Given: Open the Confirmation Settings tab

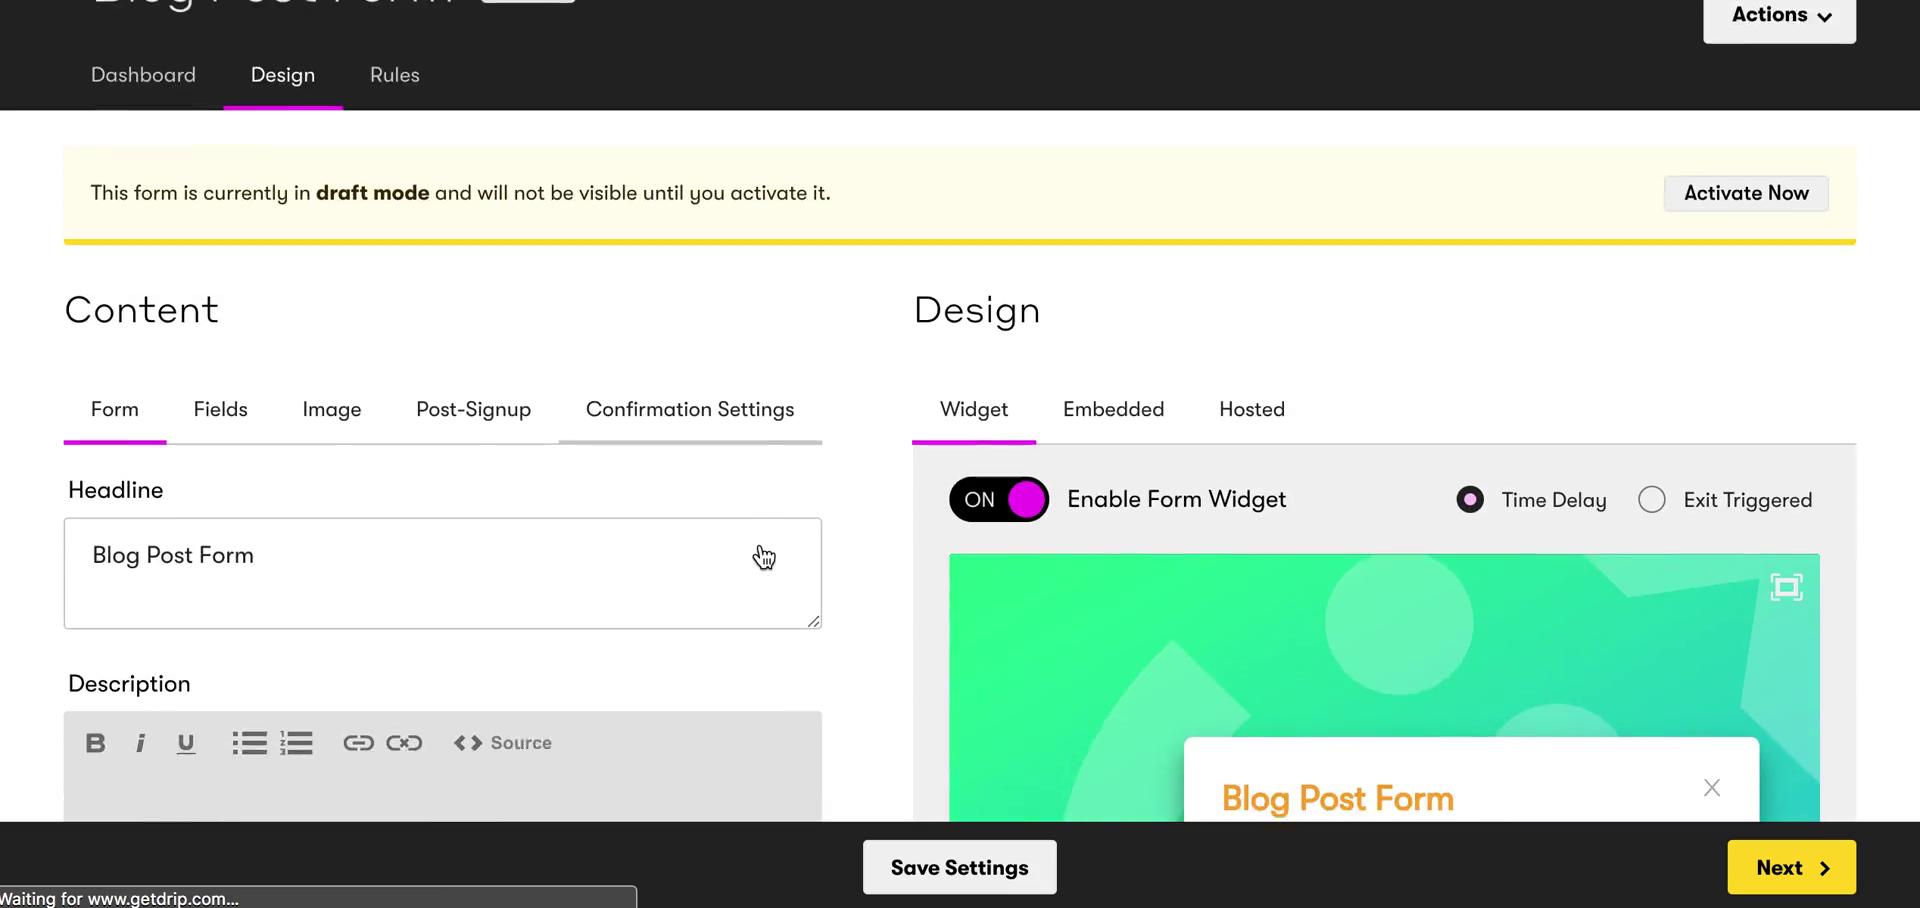Looking at the screenshot, I should 690,410.
